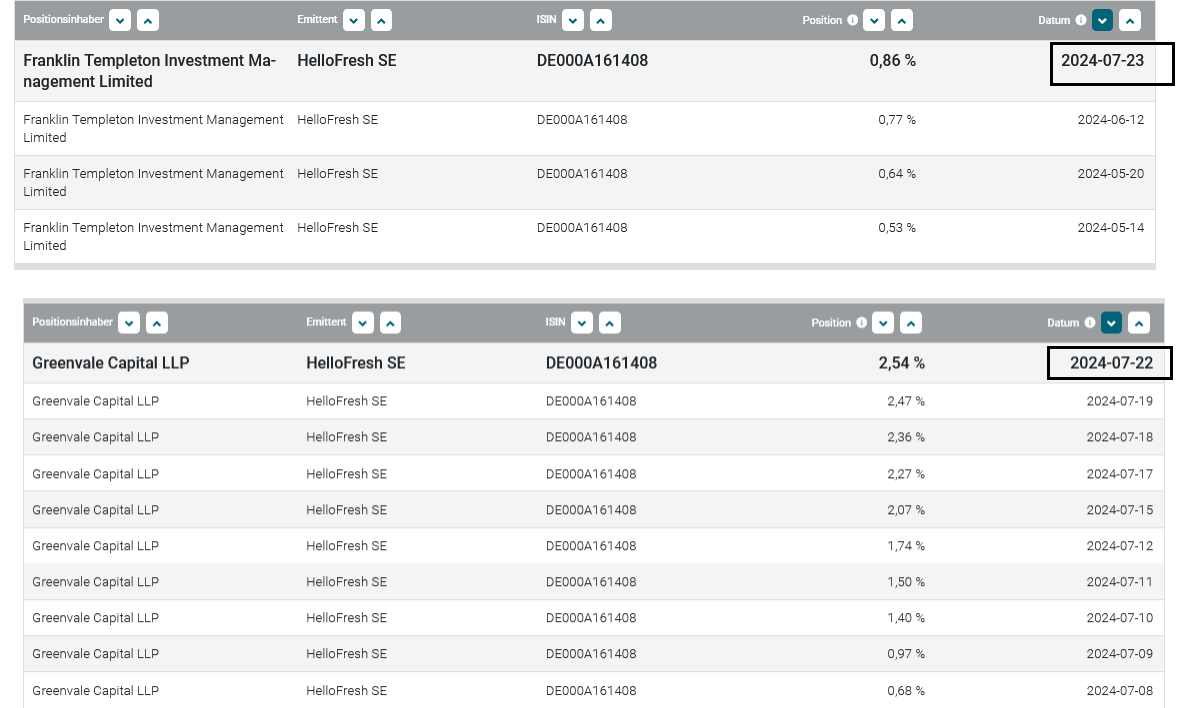This screenshot has height=708, width=1182.
Task: Sort Positionsinhaber ascending in top table
Action: tap(148, 20)
